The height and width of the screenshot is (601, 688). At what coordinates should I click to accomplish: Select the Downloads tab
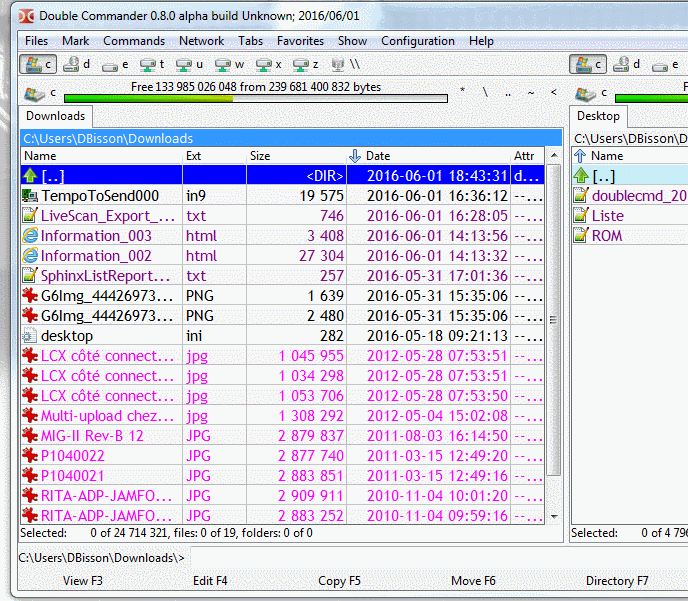coord(56,116)
